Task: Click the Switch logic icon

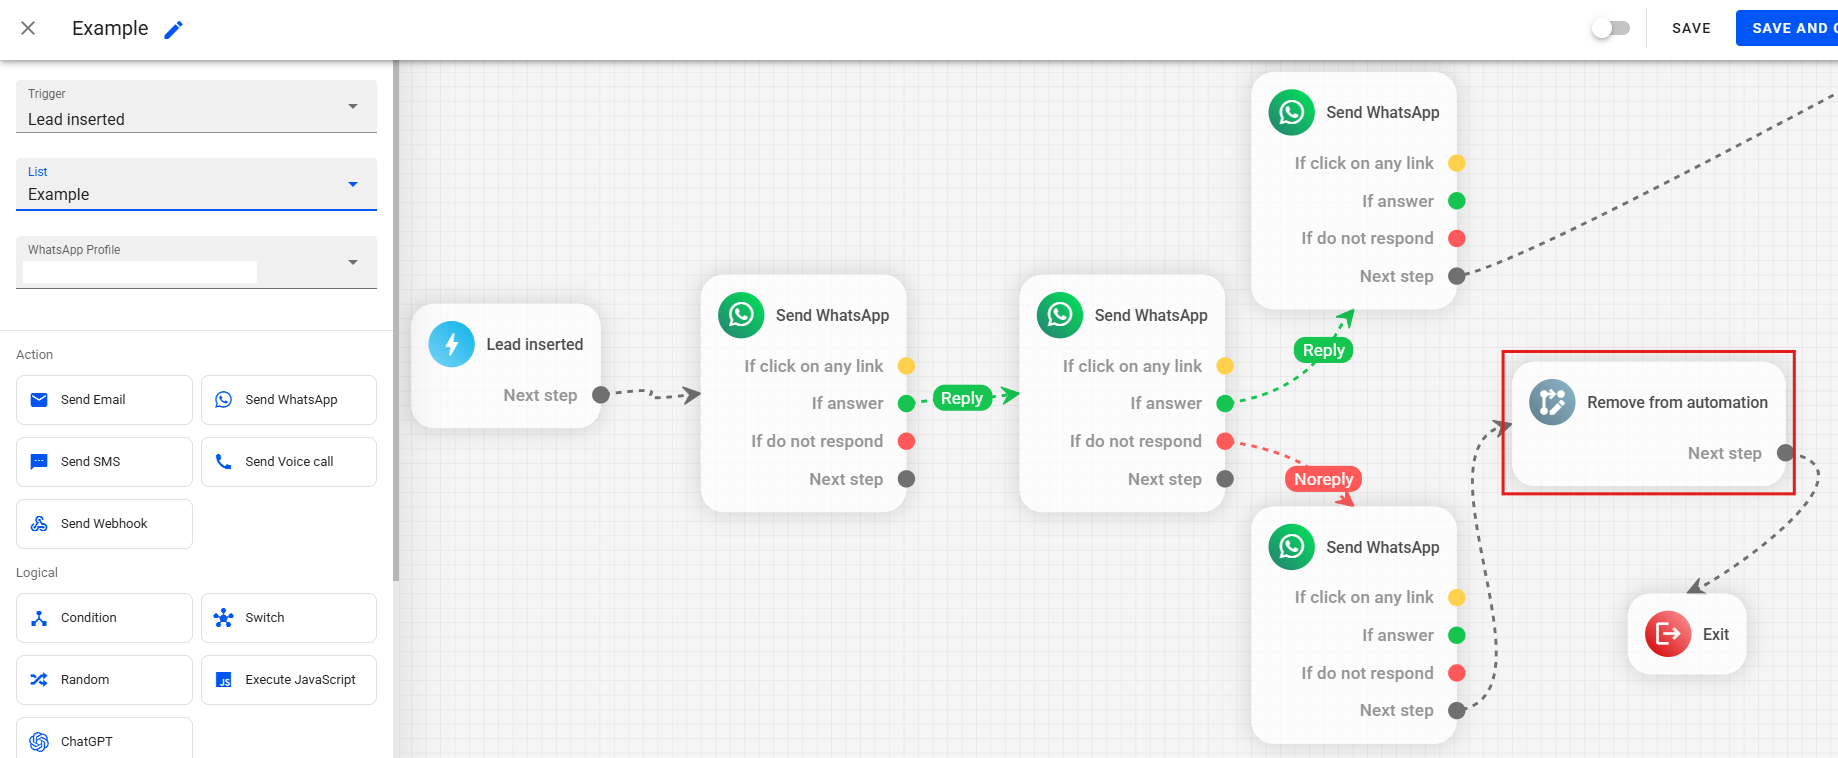Action: [224, 618]
